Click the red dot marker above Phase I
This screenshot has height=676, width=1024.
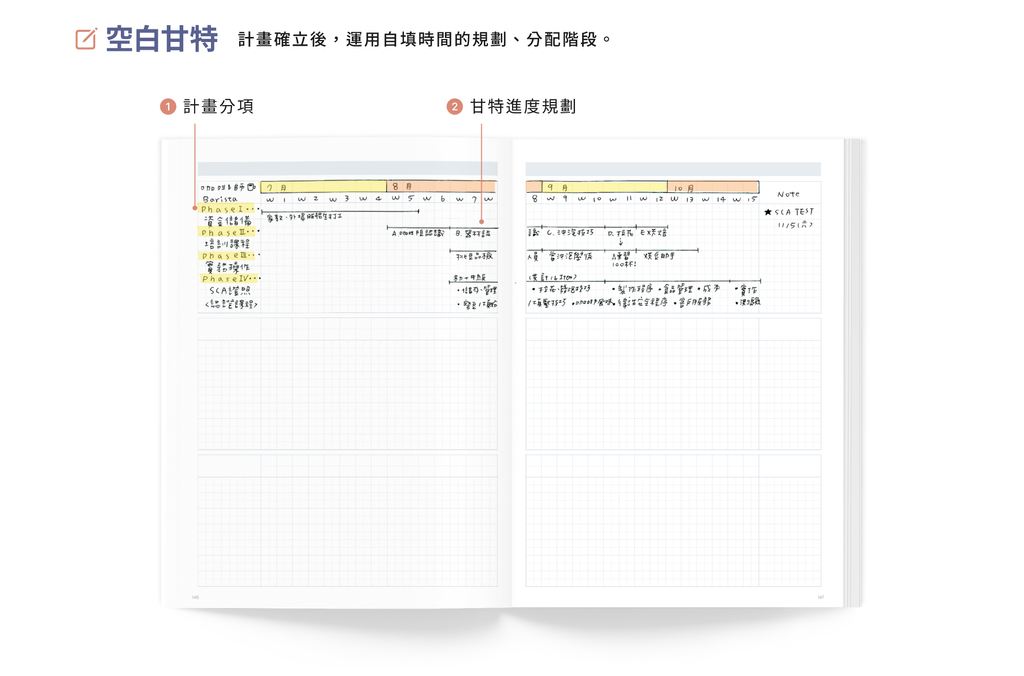click(x=194, y=208)
